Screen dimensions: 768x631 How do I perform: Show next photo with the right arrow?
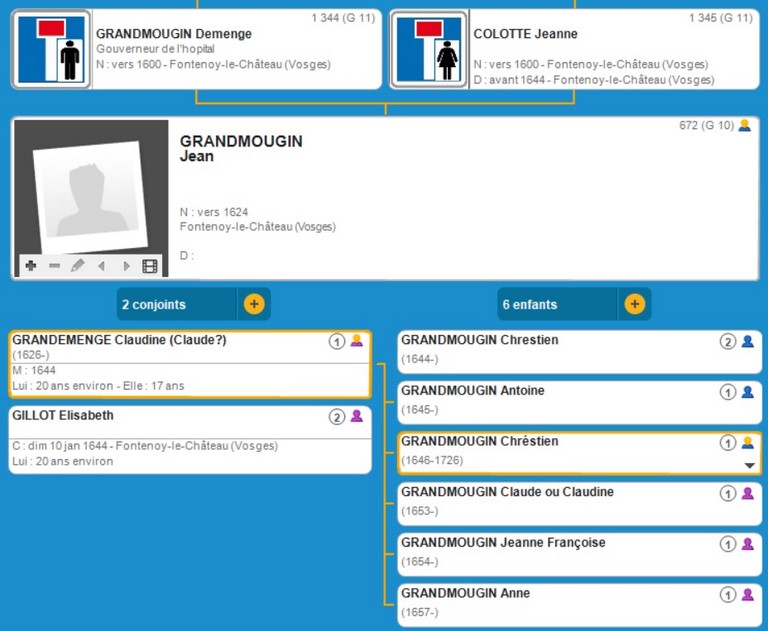(x=126, y=266)
